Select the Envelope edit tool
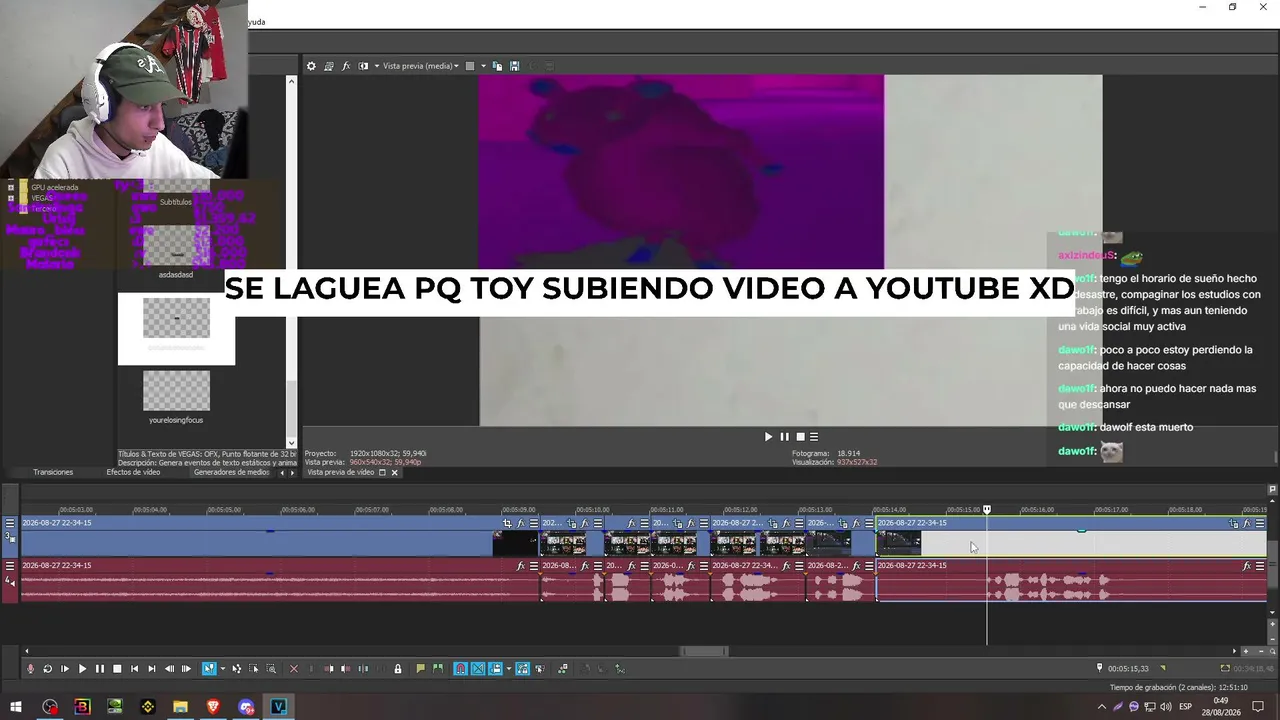Image resolution: width=1280 pixels, height=720 pixels. [237, 669]
